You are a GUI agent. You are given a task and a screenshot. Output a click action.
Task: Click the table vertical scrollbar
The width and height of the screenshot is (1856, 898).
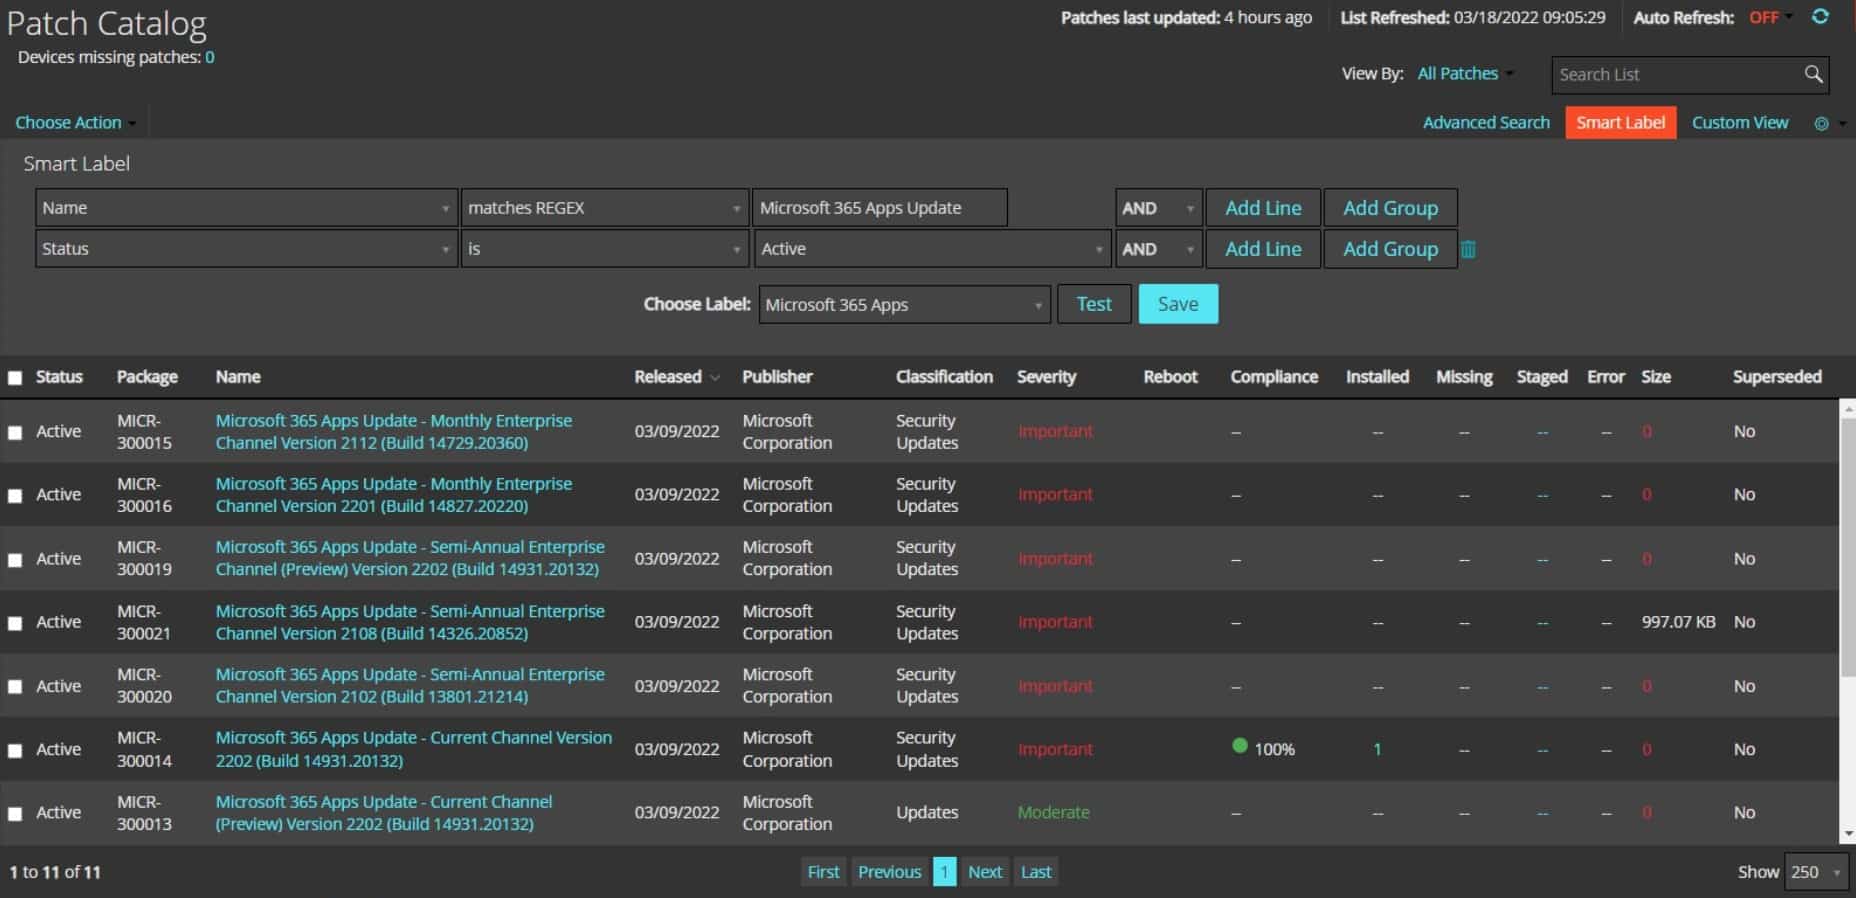point(1848,548)
